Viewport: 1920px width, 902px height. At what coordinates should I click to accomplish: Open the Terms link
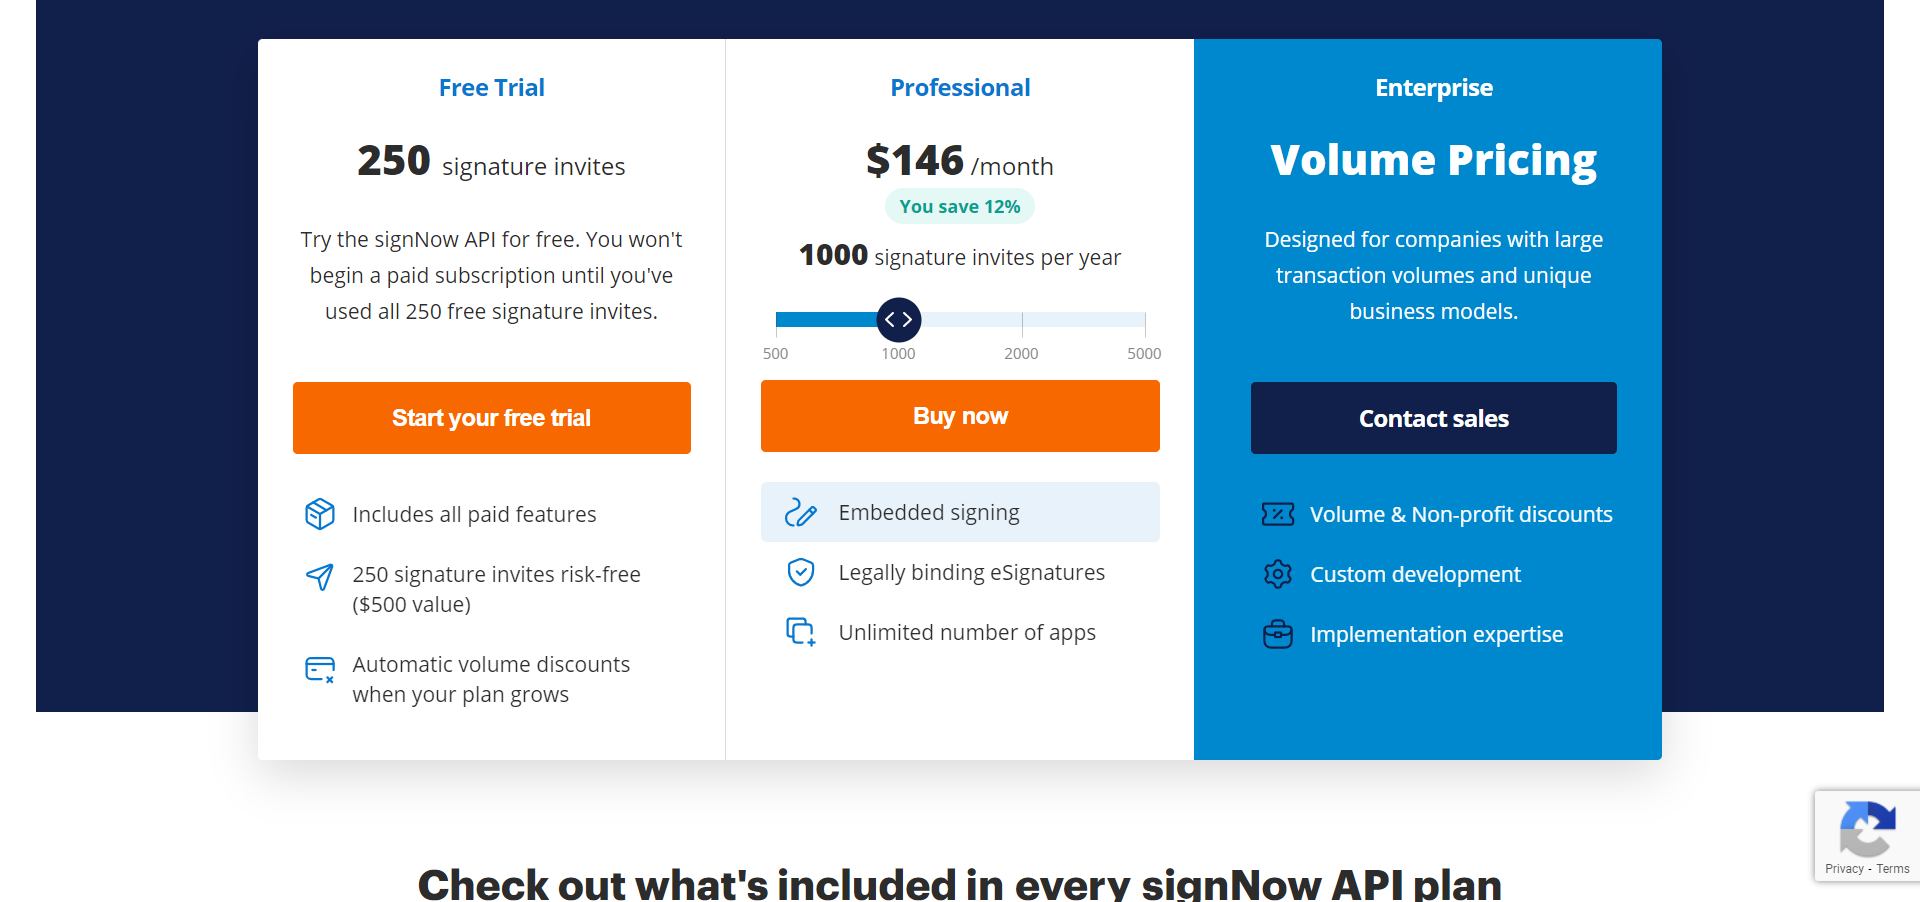click(x=1893, y=869)
